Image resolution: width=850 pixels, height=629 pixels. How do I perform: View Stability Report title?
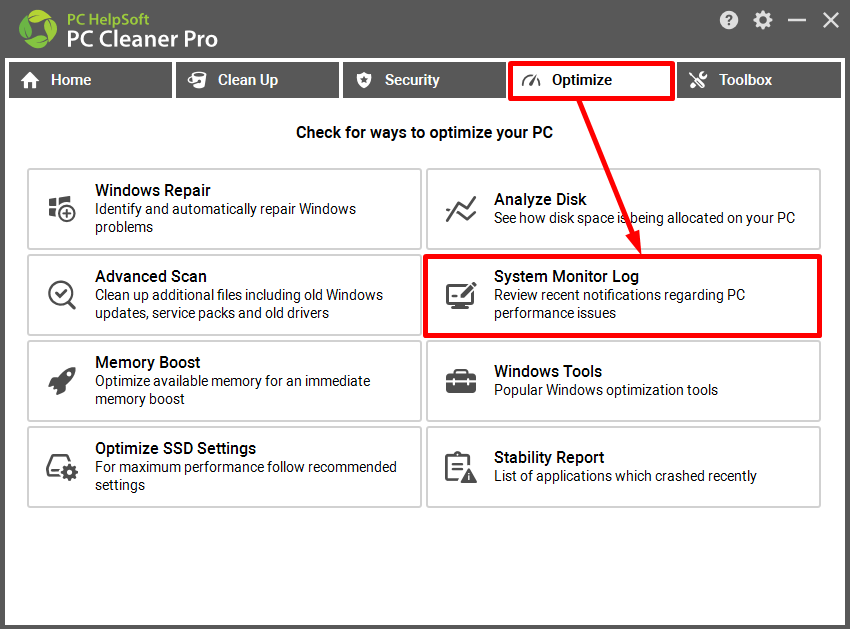pyautogui.click(x=549, y=458)
